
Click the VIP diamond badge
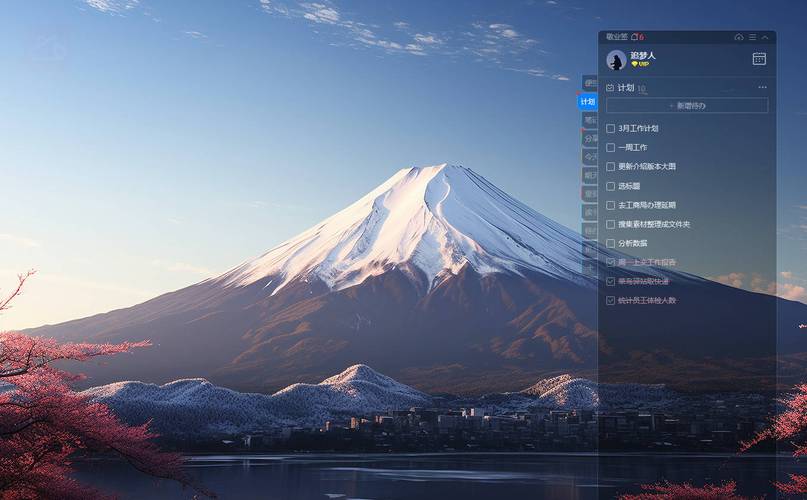[x=640, y=64]
